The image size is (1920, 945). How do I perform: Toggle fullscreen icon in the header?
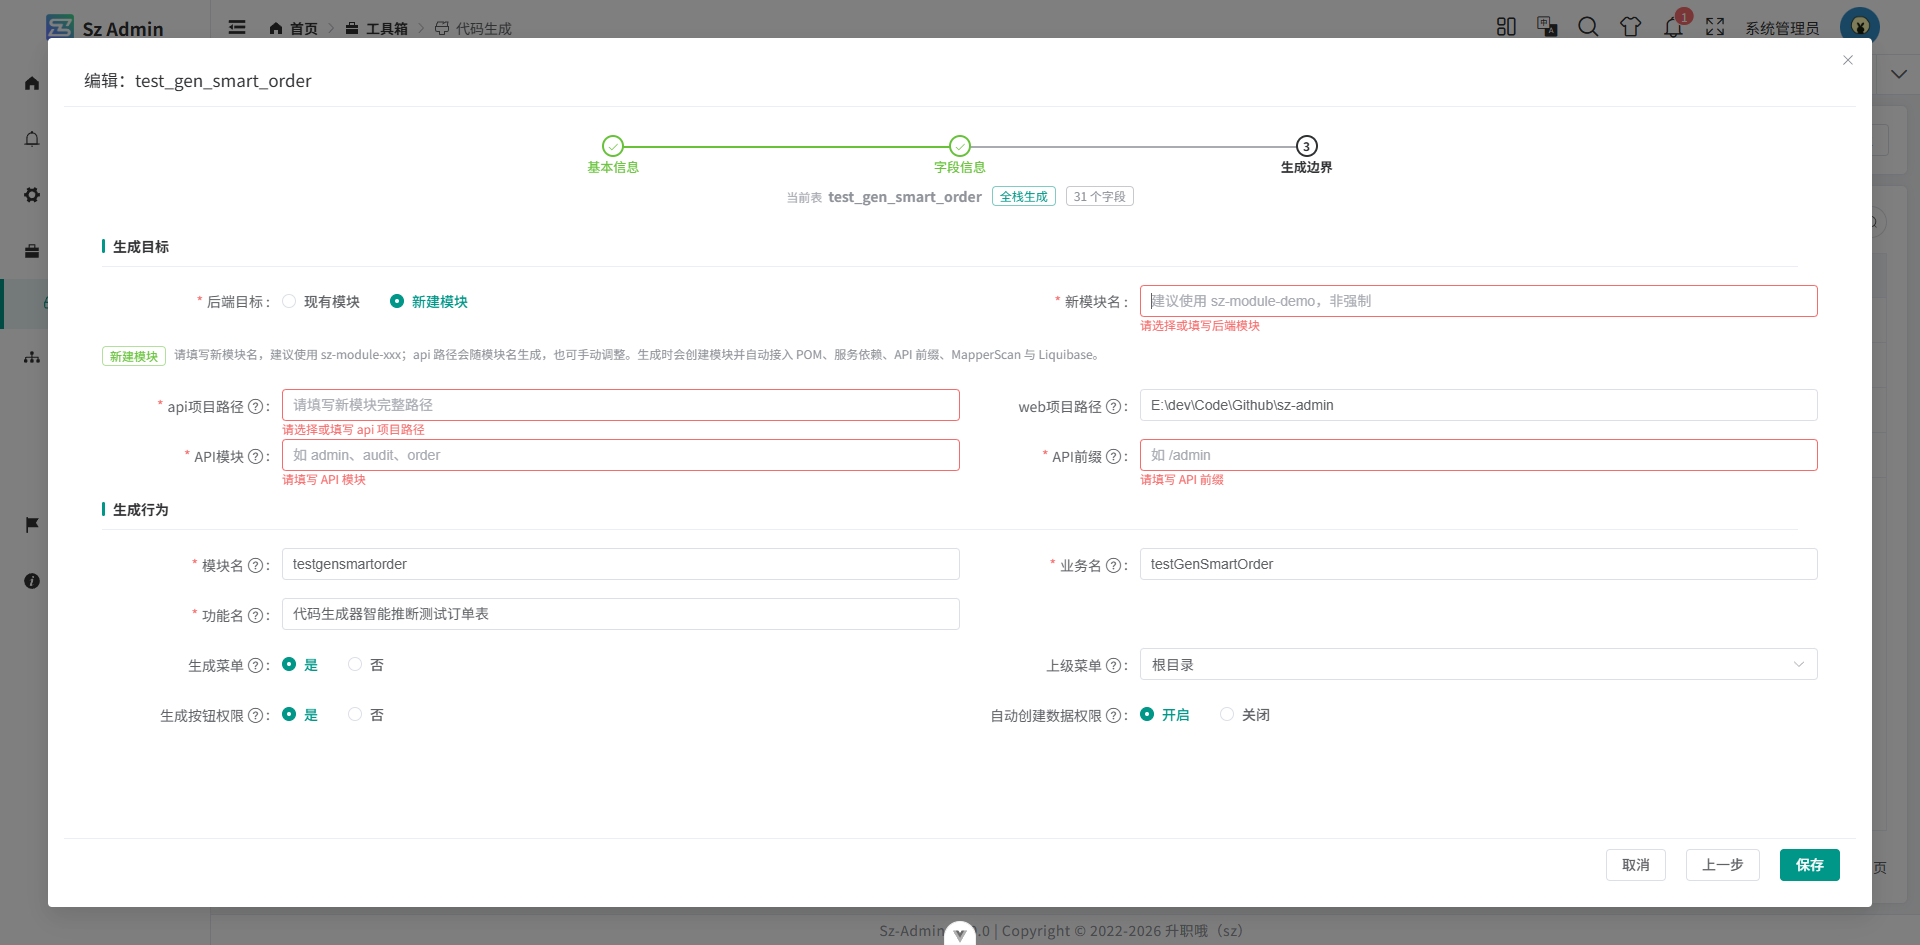[x=1715, y=27]
